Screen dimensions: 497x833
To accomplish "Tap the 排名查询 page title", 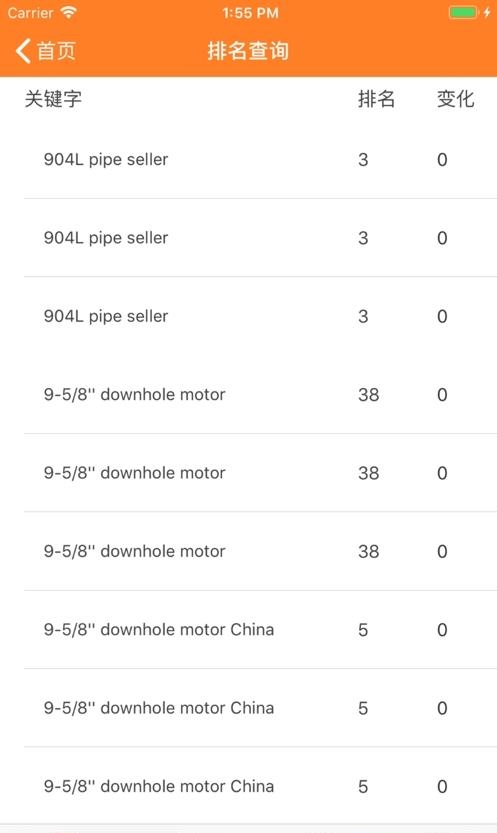I will [248, 51].
